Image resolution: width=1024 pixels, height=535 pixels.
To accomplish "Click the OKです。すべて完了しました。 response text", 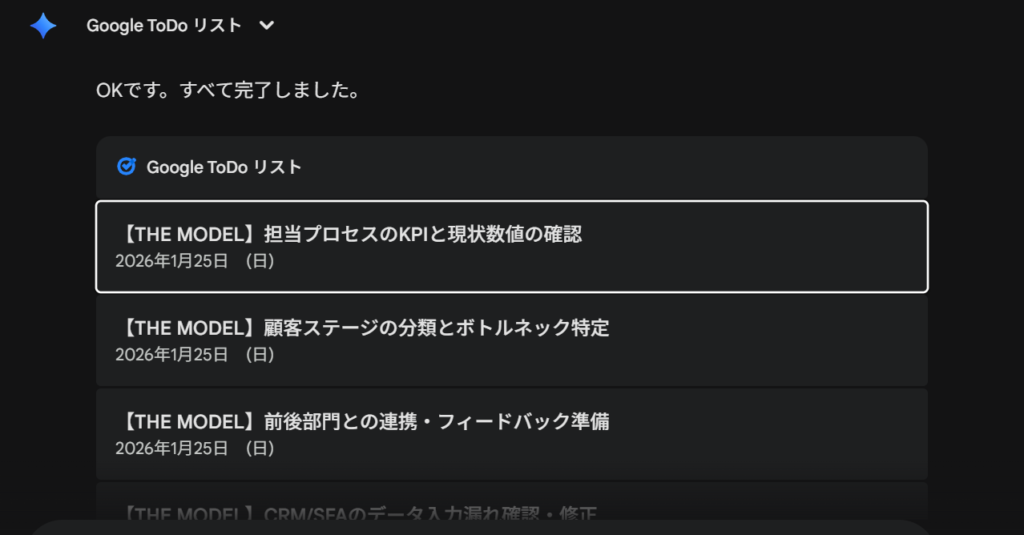I will (x=227, y=91).
